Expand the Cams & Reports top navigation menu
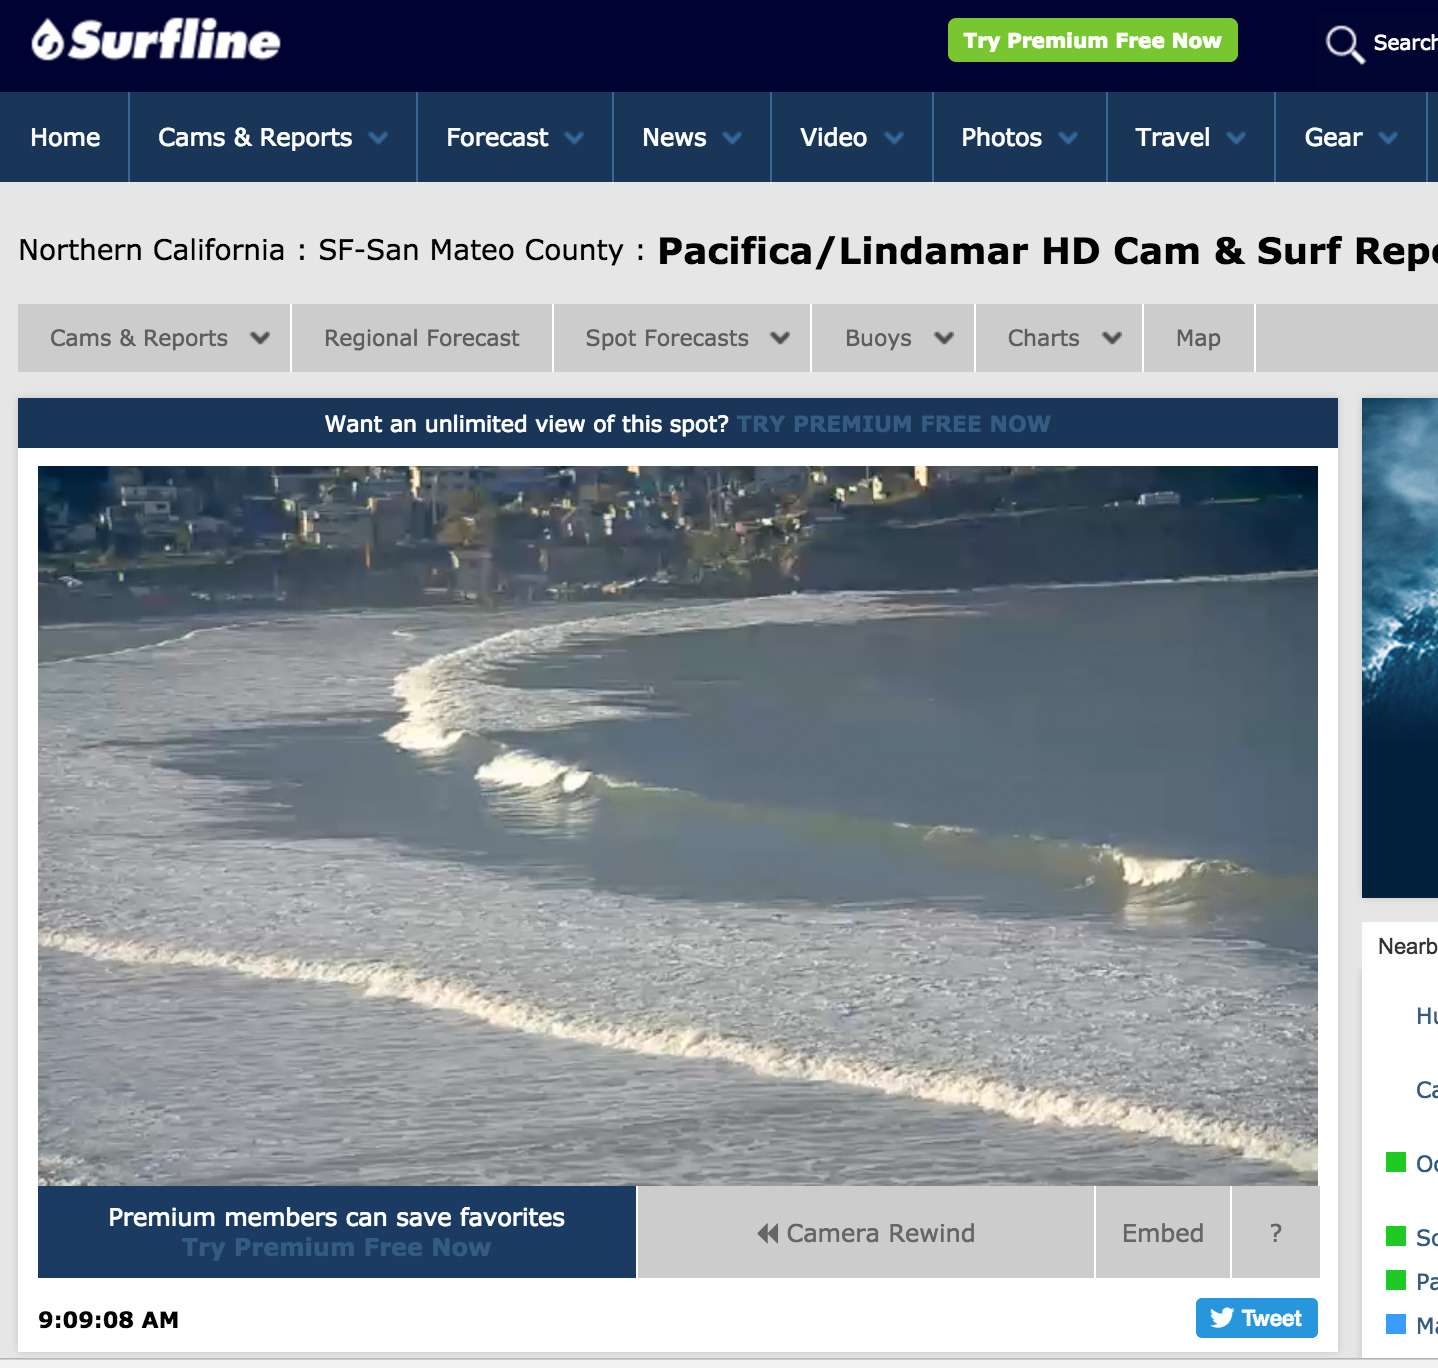The height and width of the screenshot is (1368, 1438). pyautogui.click(x=272, y=137)
